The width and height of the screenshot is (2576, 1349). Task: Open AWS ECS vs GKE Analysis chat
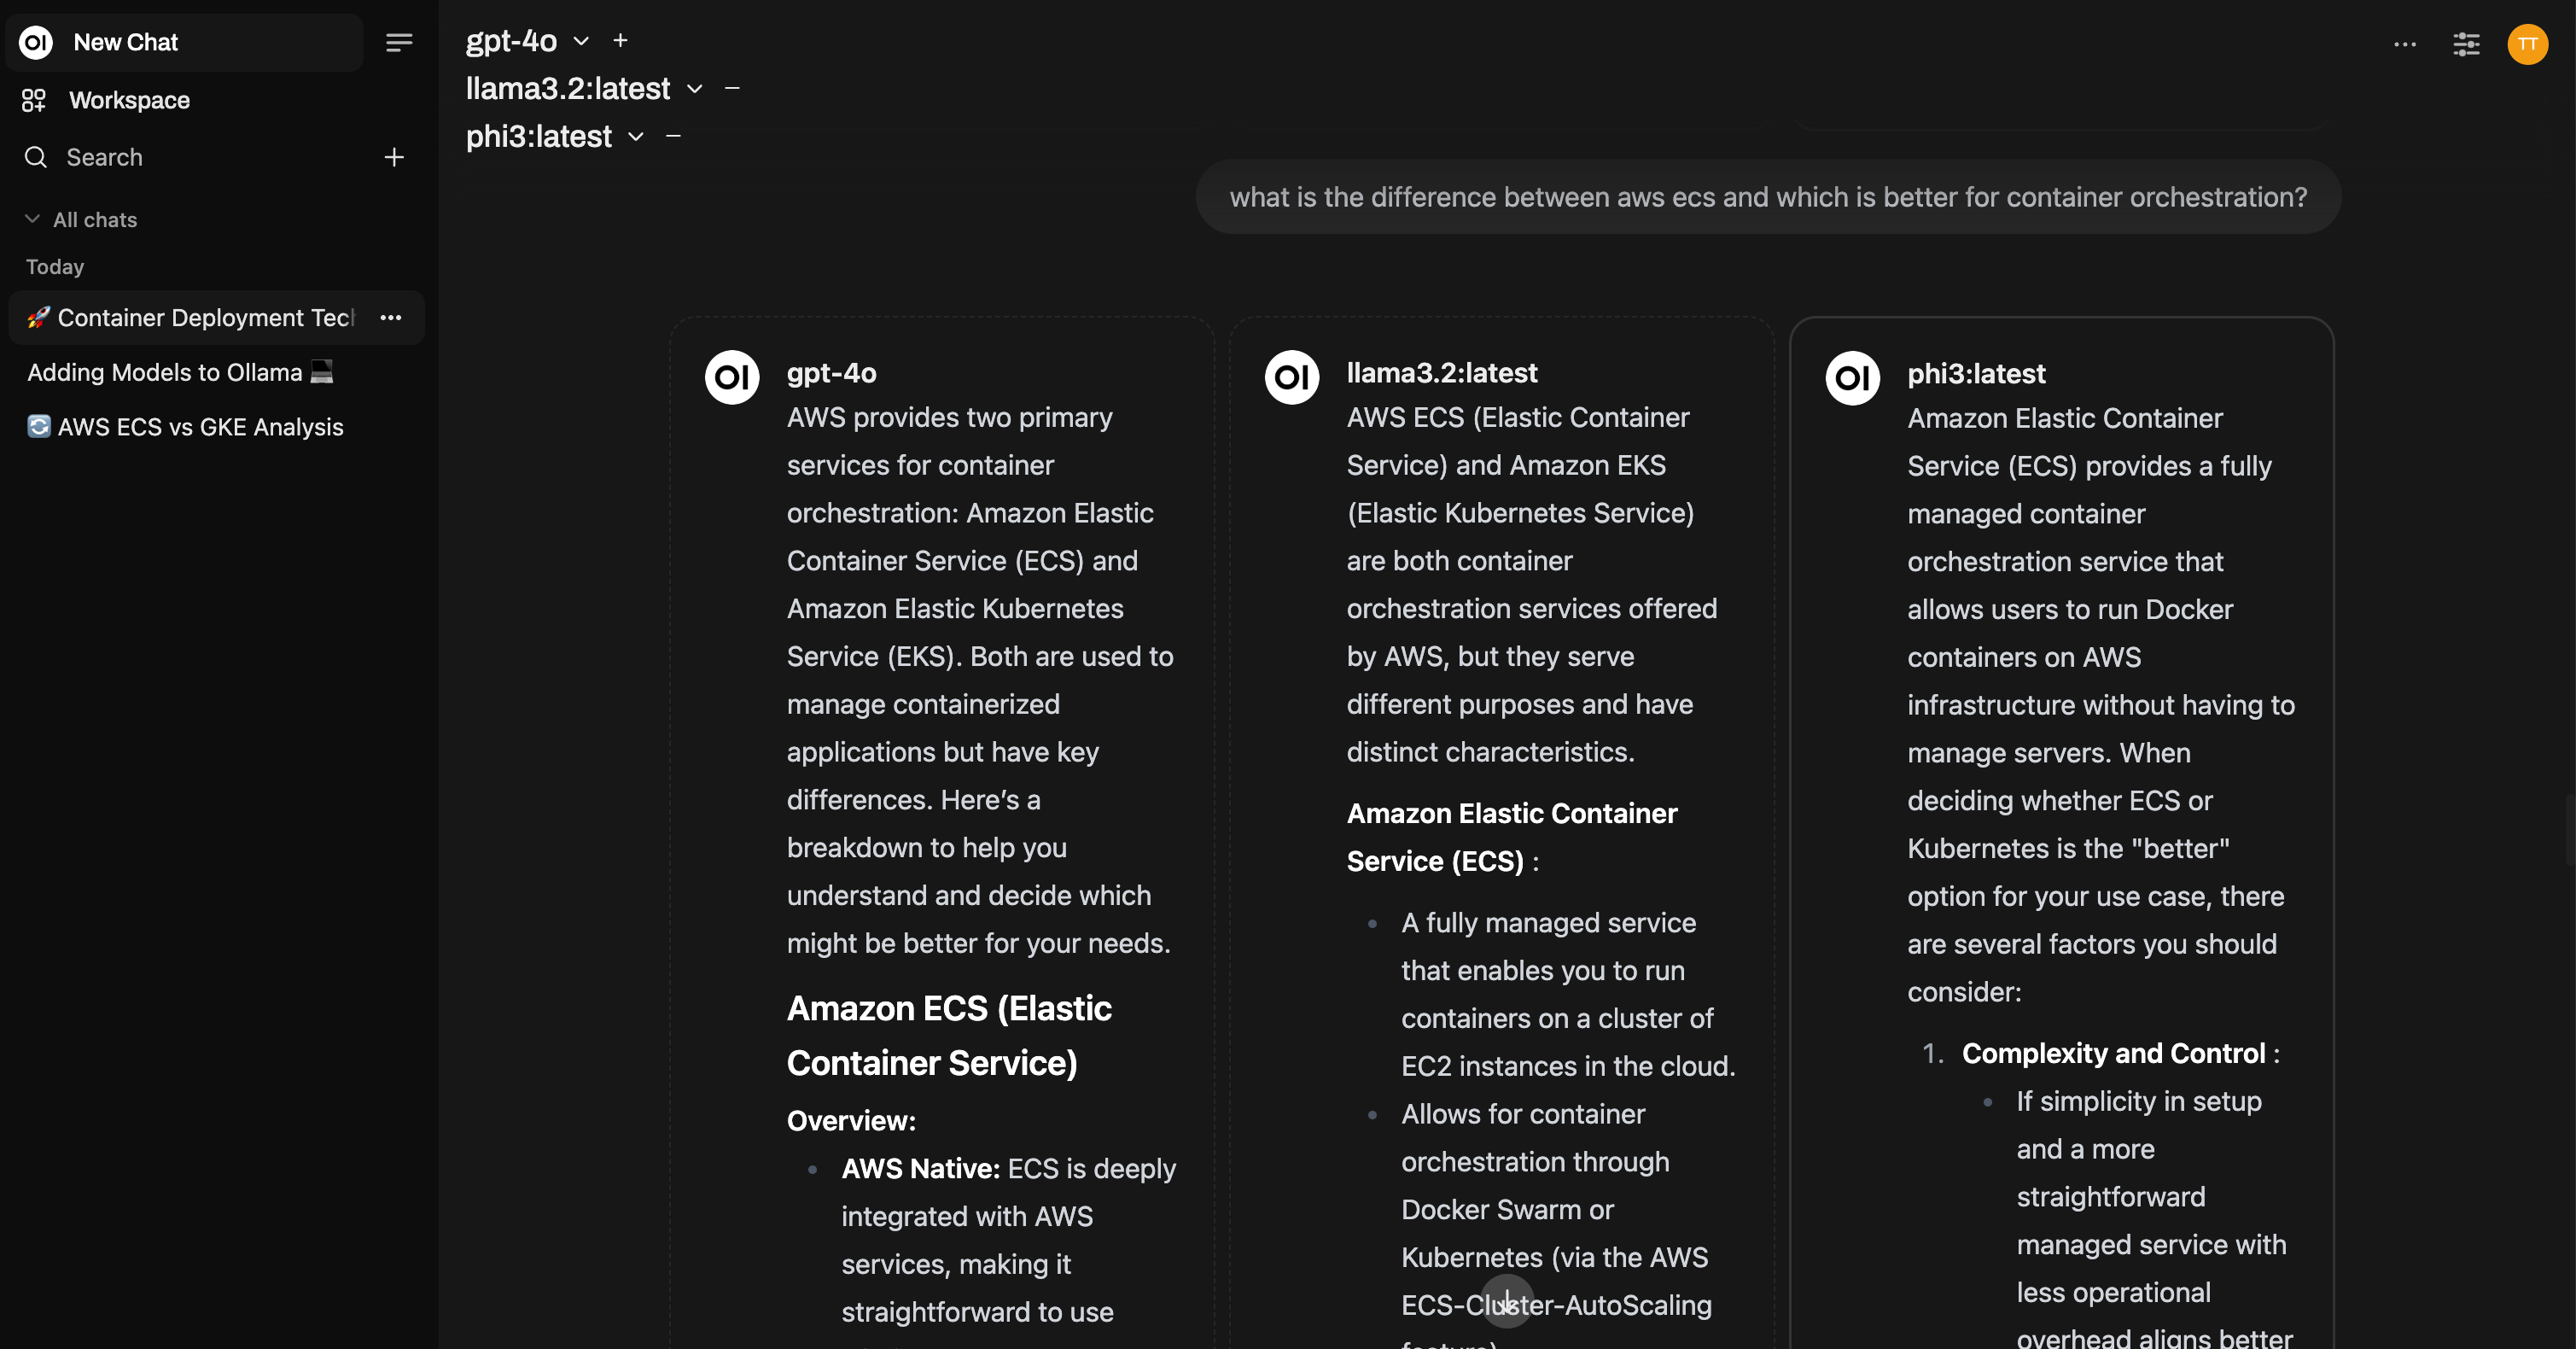(x=200, y=427)
